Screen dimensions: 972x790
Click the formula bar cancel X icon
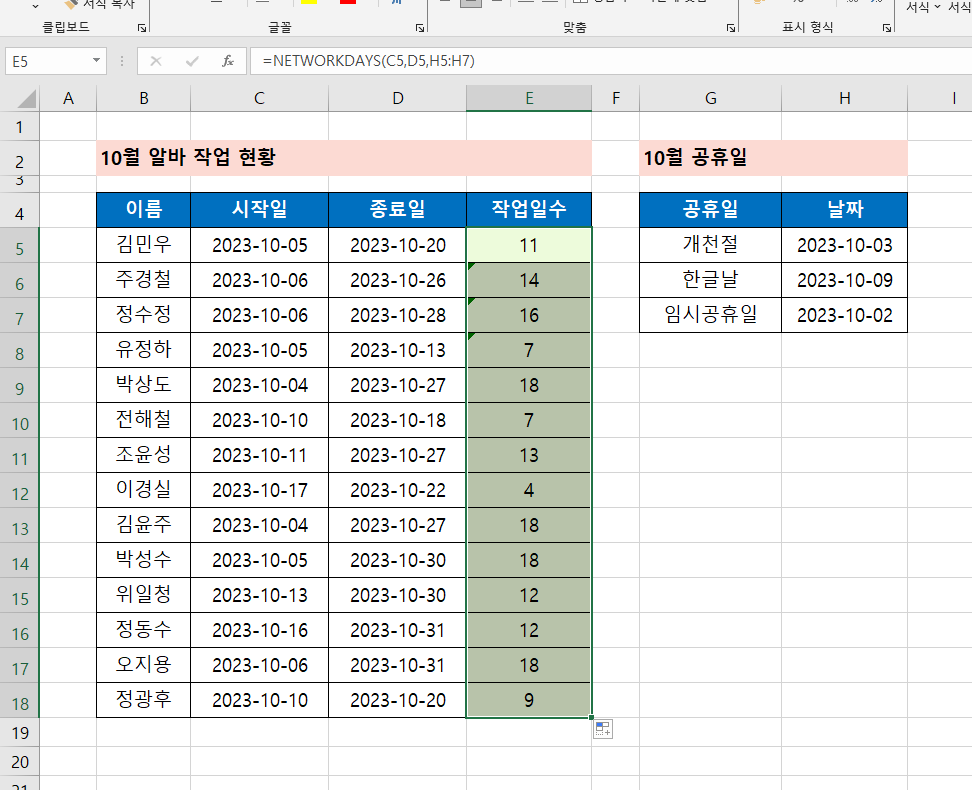click(156, 61)
